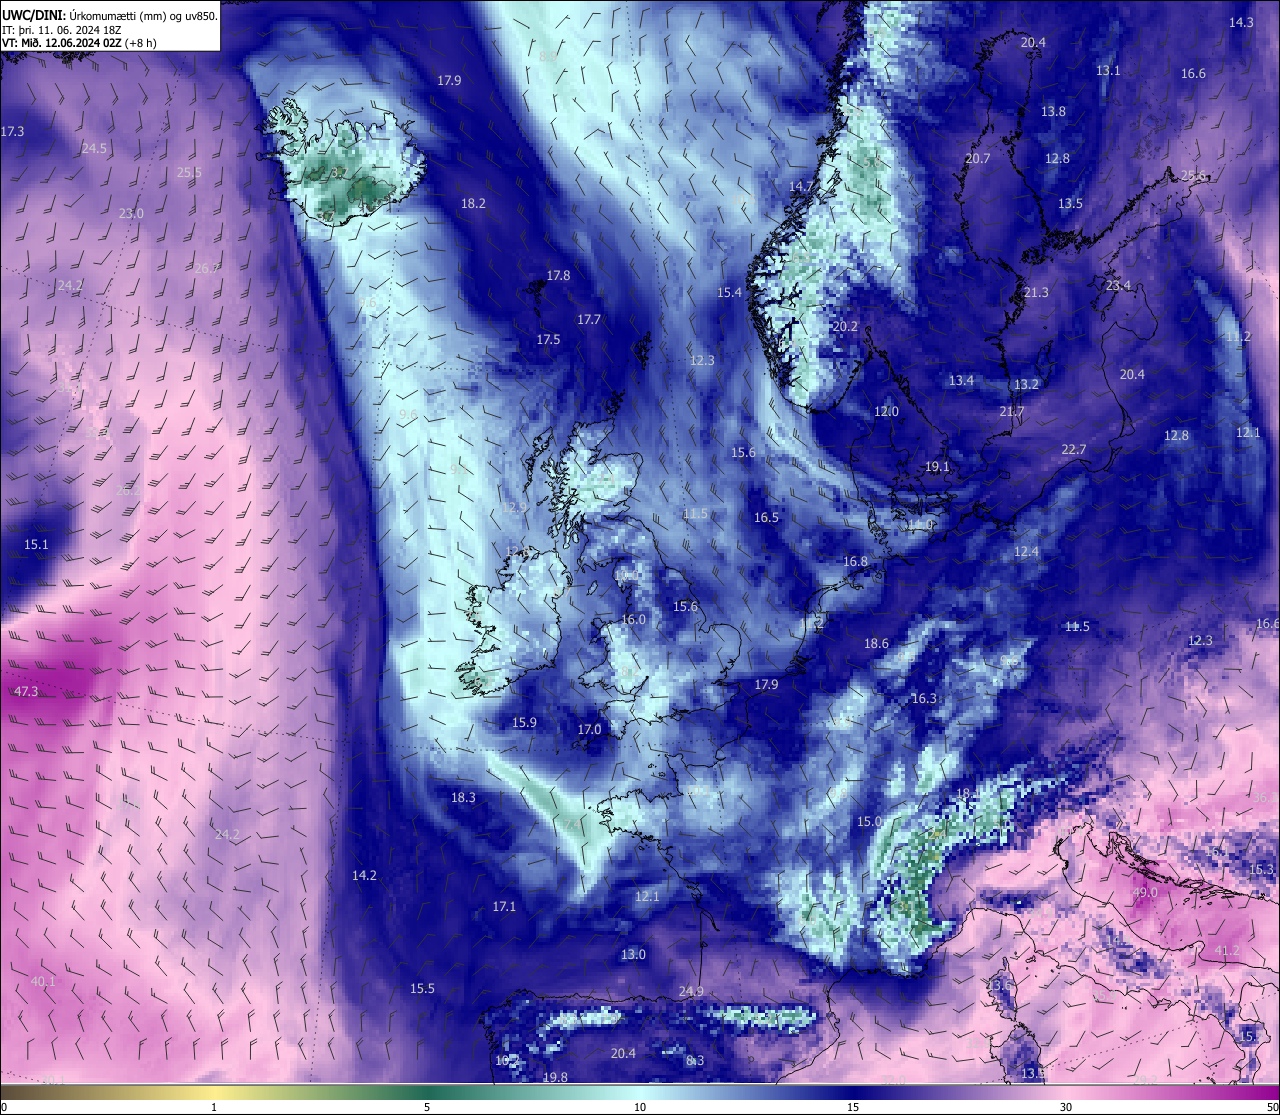Click the VT Mið. 12.06.2024 02Z line
Viewport: 1280px width, 1115px height.
tap(79, 43)
